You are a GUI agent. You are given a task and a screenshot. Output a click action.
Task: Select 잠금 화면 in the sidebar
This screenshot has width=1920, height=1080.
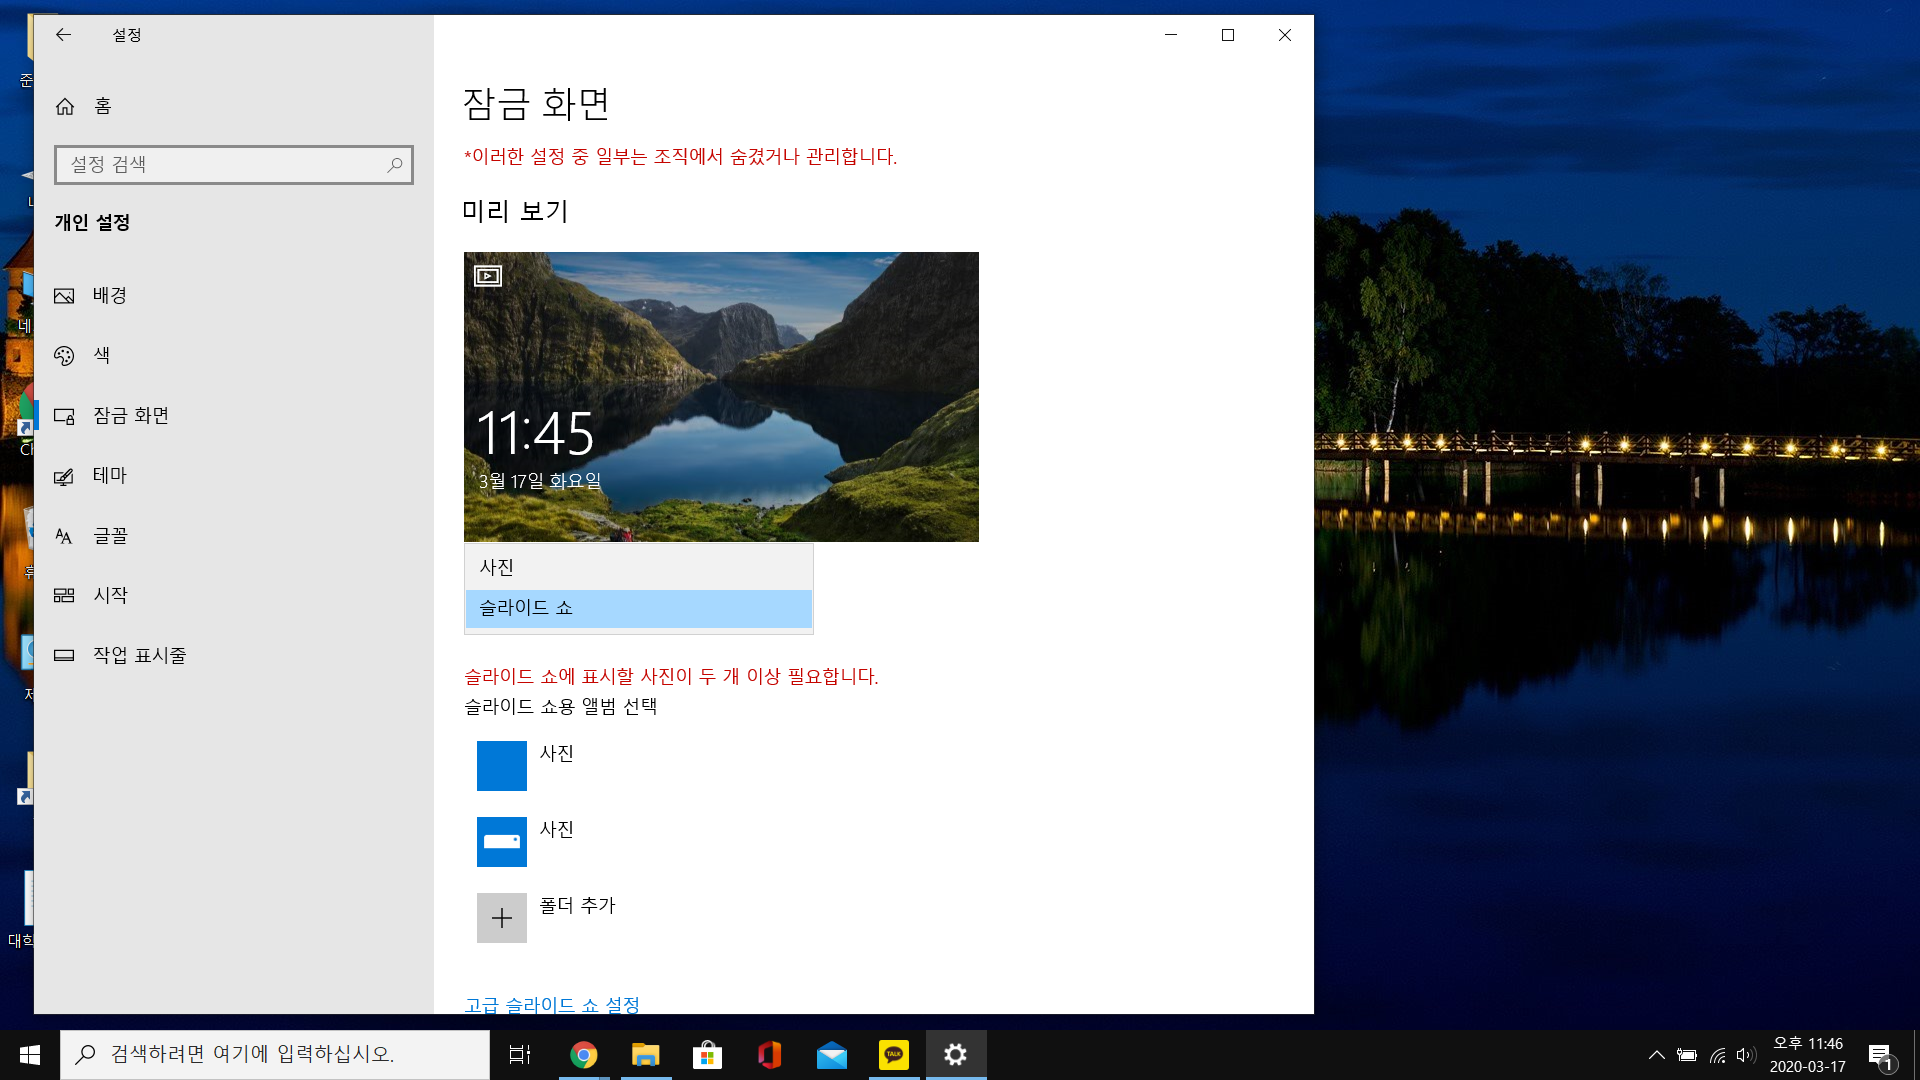click(x=130, y=416)
